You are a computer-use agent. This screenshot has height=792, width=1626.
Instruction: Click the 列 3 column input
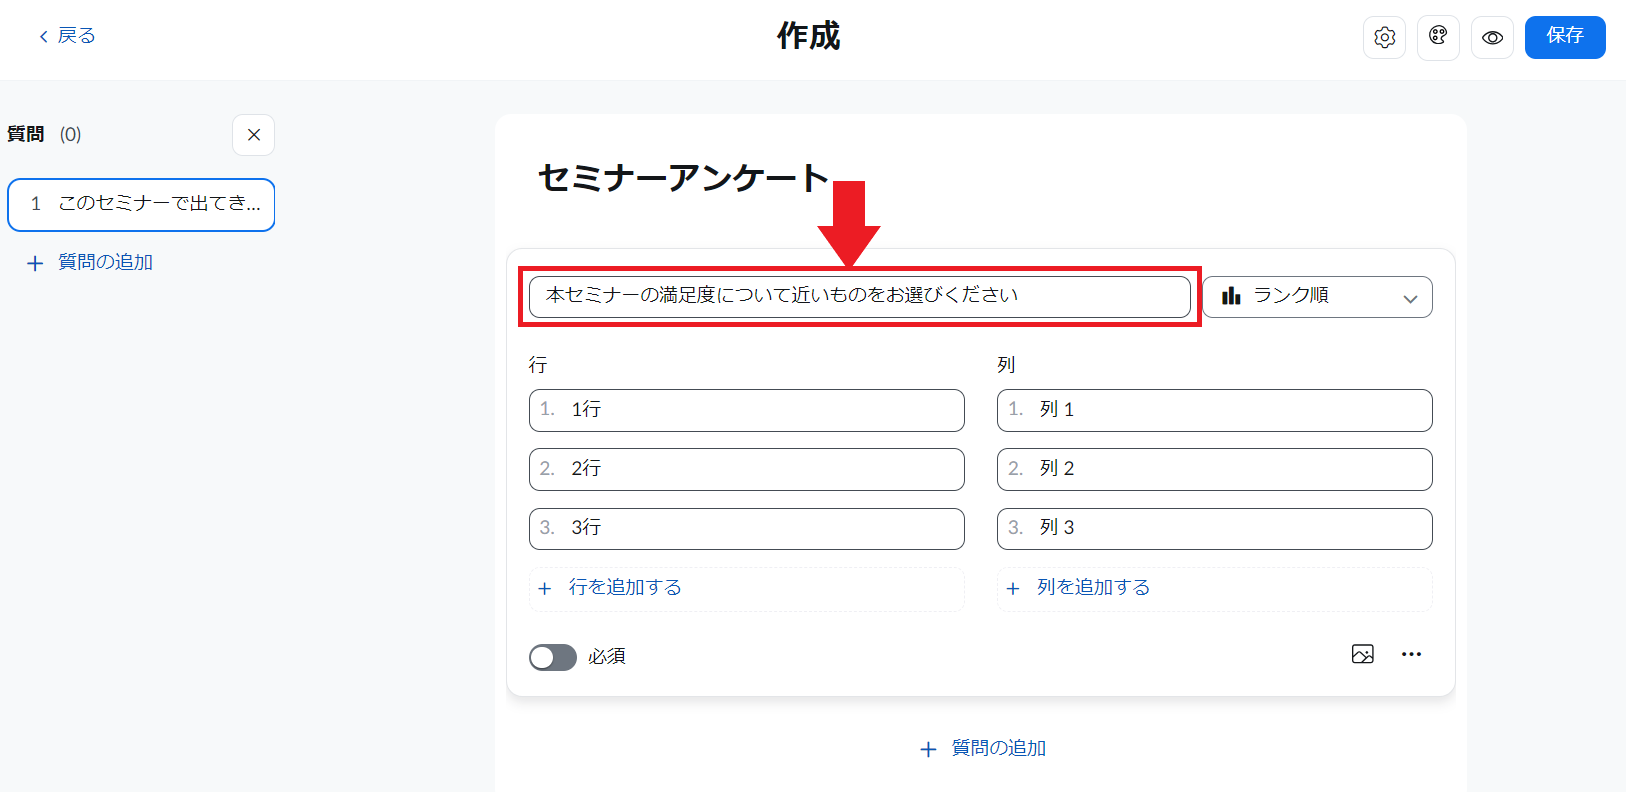click(1215, 528)
